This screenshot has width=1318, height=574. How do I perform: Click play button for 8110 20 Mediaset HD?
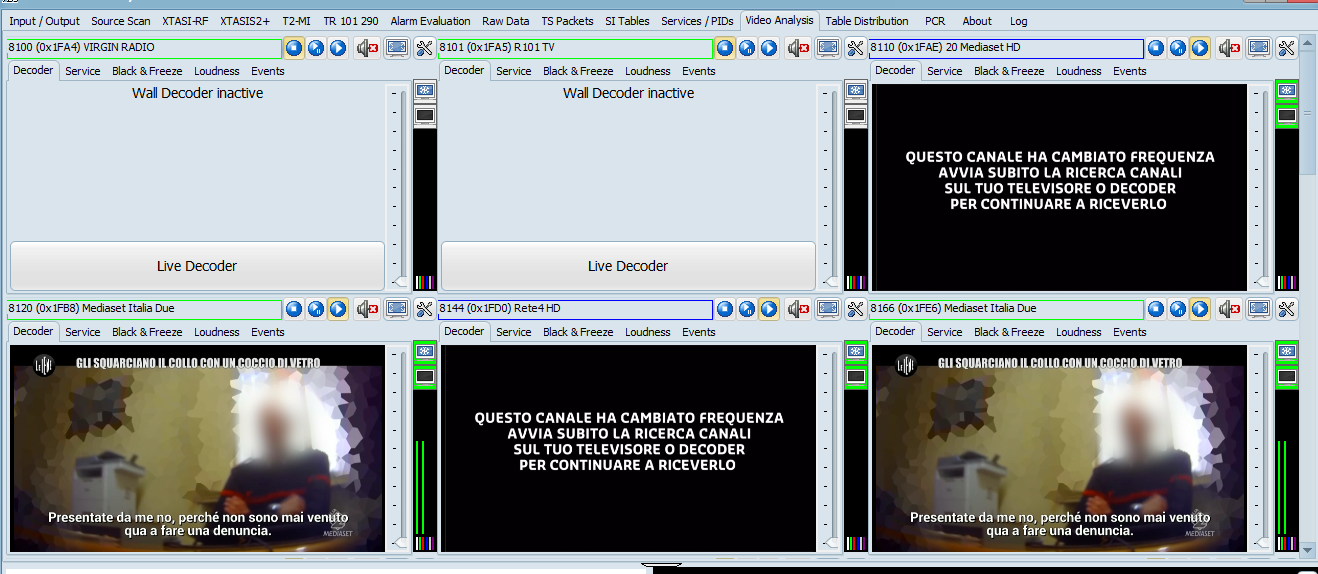[x=1200, y=47]
